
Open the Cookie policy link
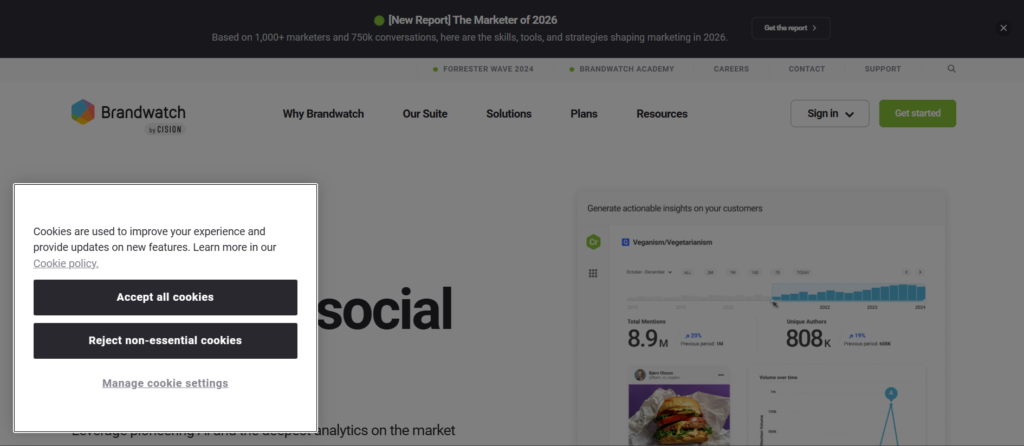(66, 264)
